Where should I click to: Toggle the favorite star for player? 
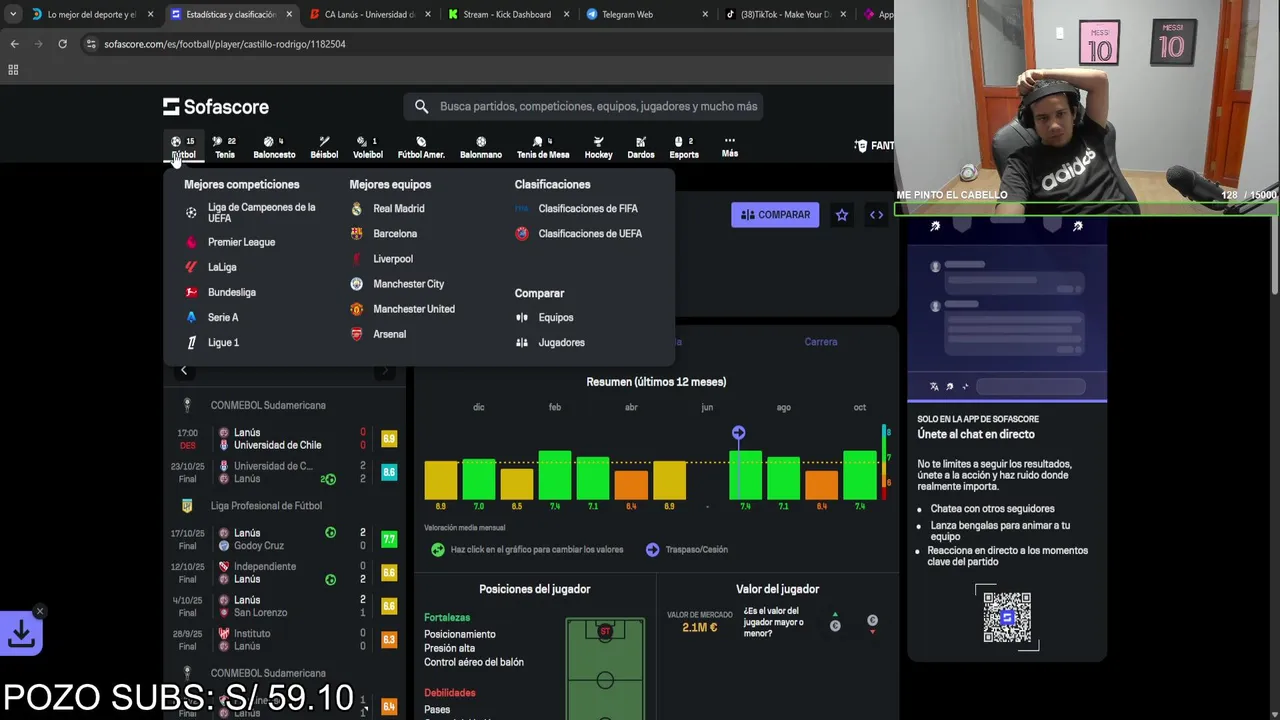point(842,215)
